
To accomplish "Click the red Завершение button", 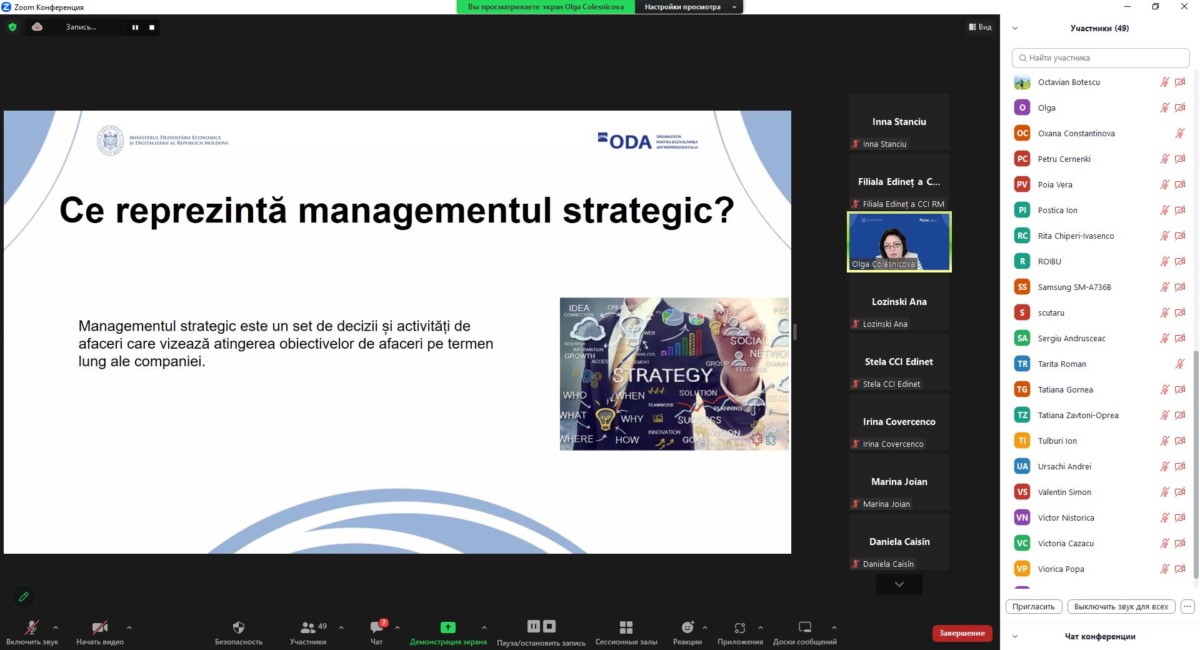I will click(962, 633).
